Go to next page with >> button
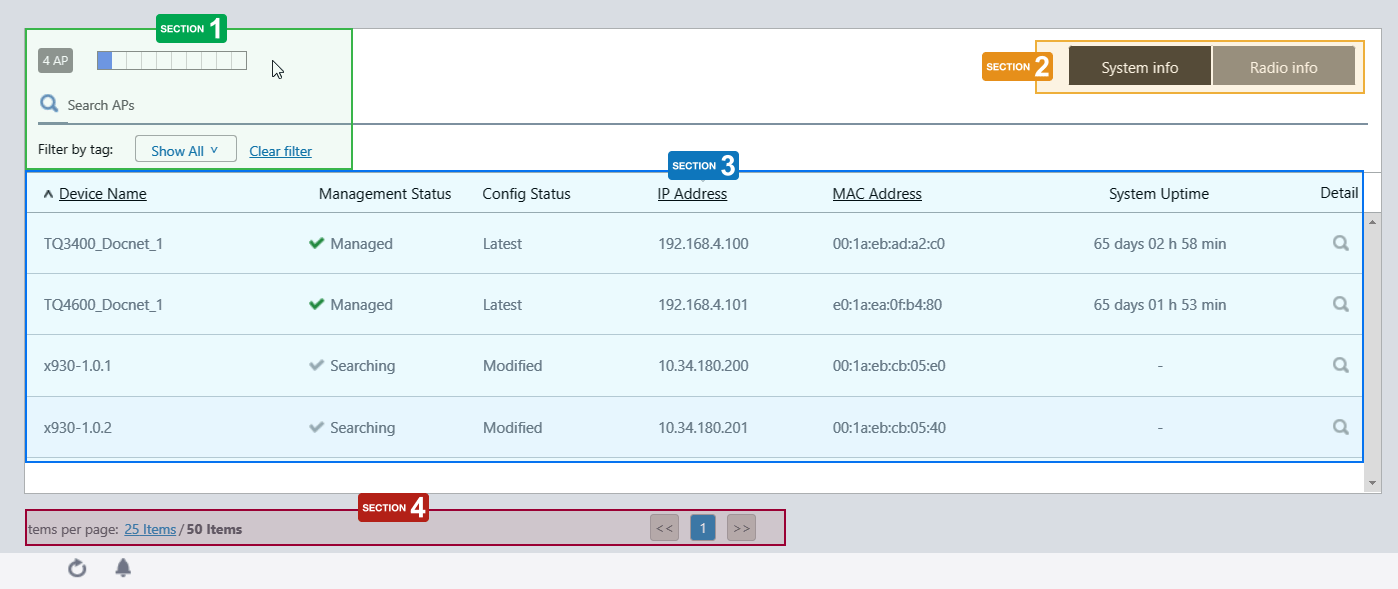The height and width of the screenshot is (589, 1398). [x=741, y=528]
